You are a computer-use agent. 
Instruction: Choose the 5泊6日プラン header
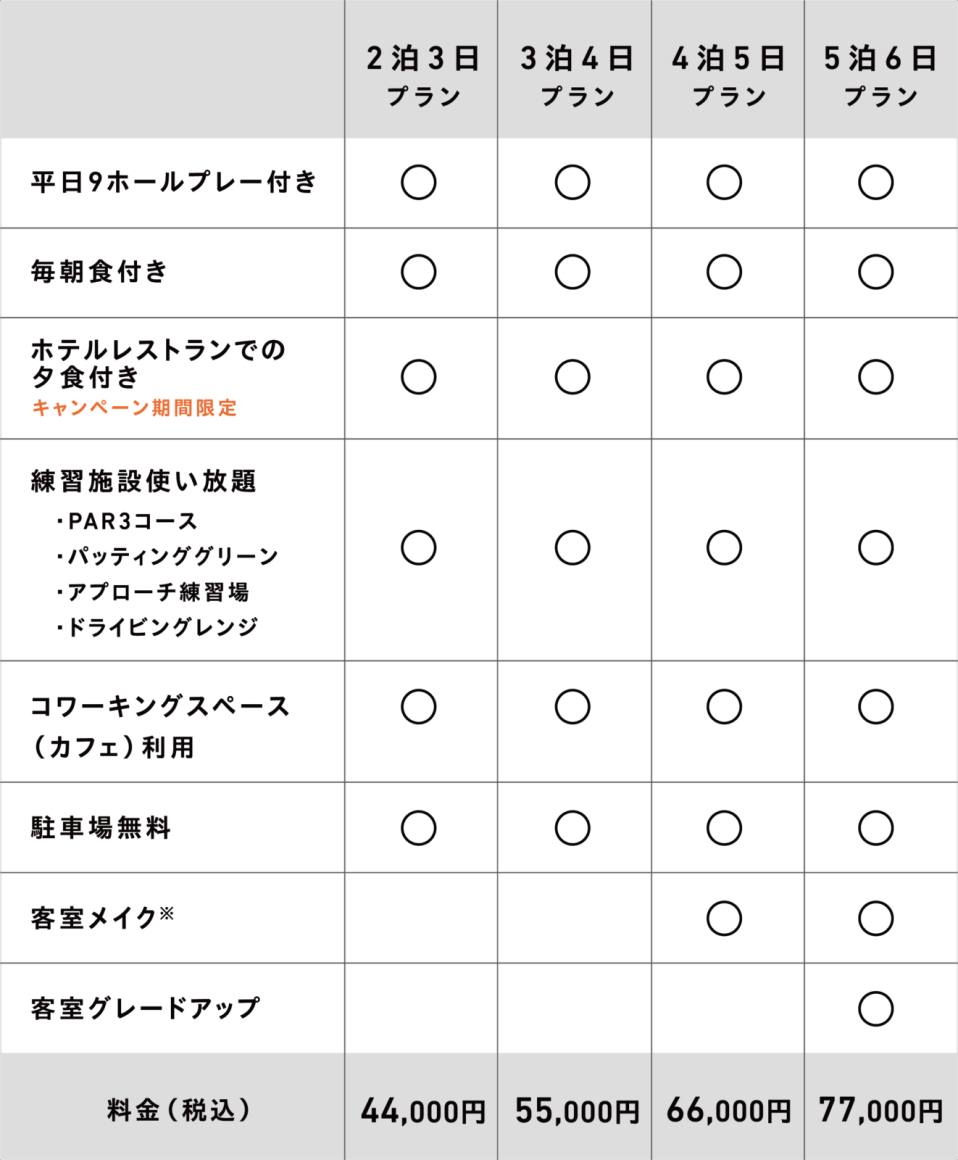[880, 76]
